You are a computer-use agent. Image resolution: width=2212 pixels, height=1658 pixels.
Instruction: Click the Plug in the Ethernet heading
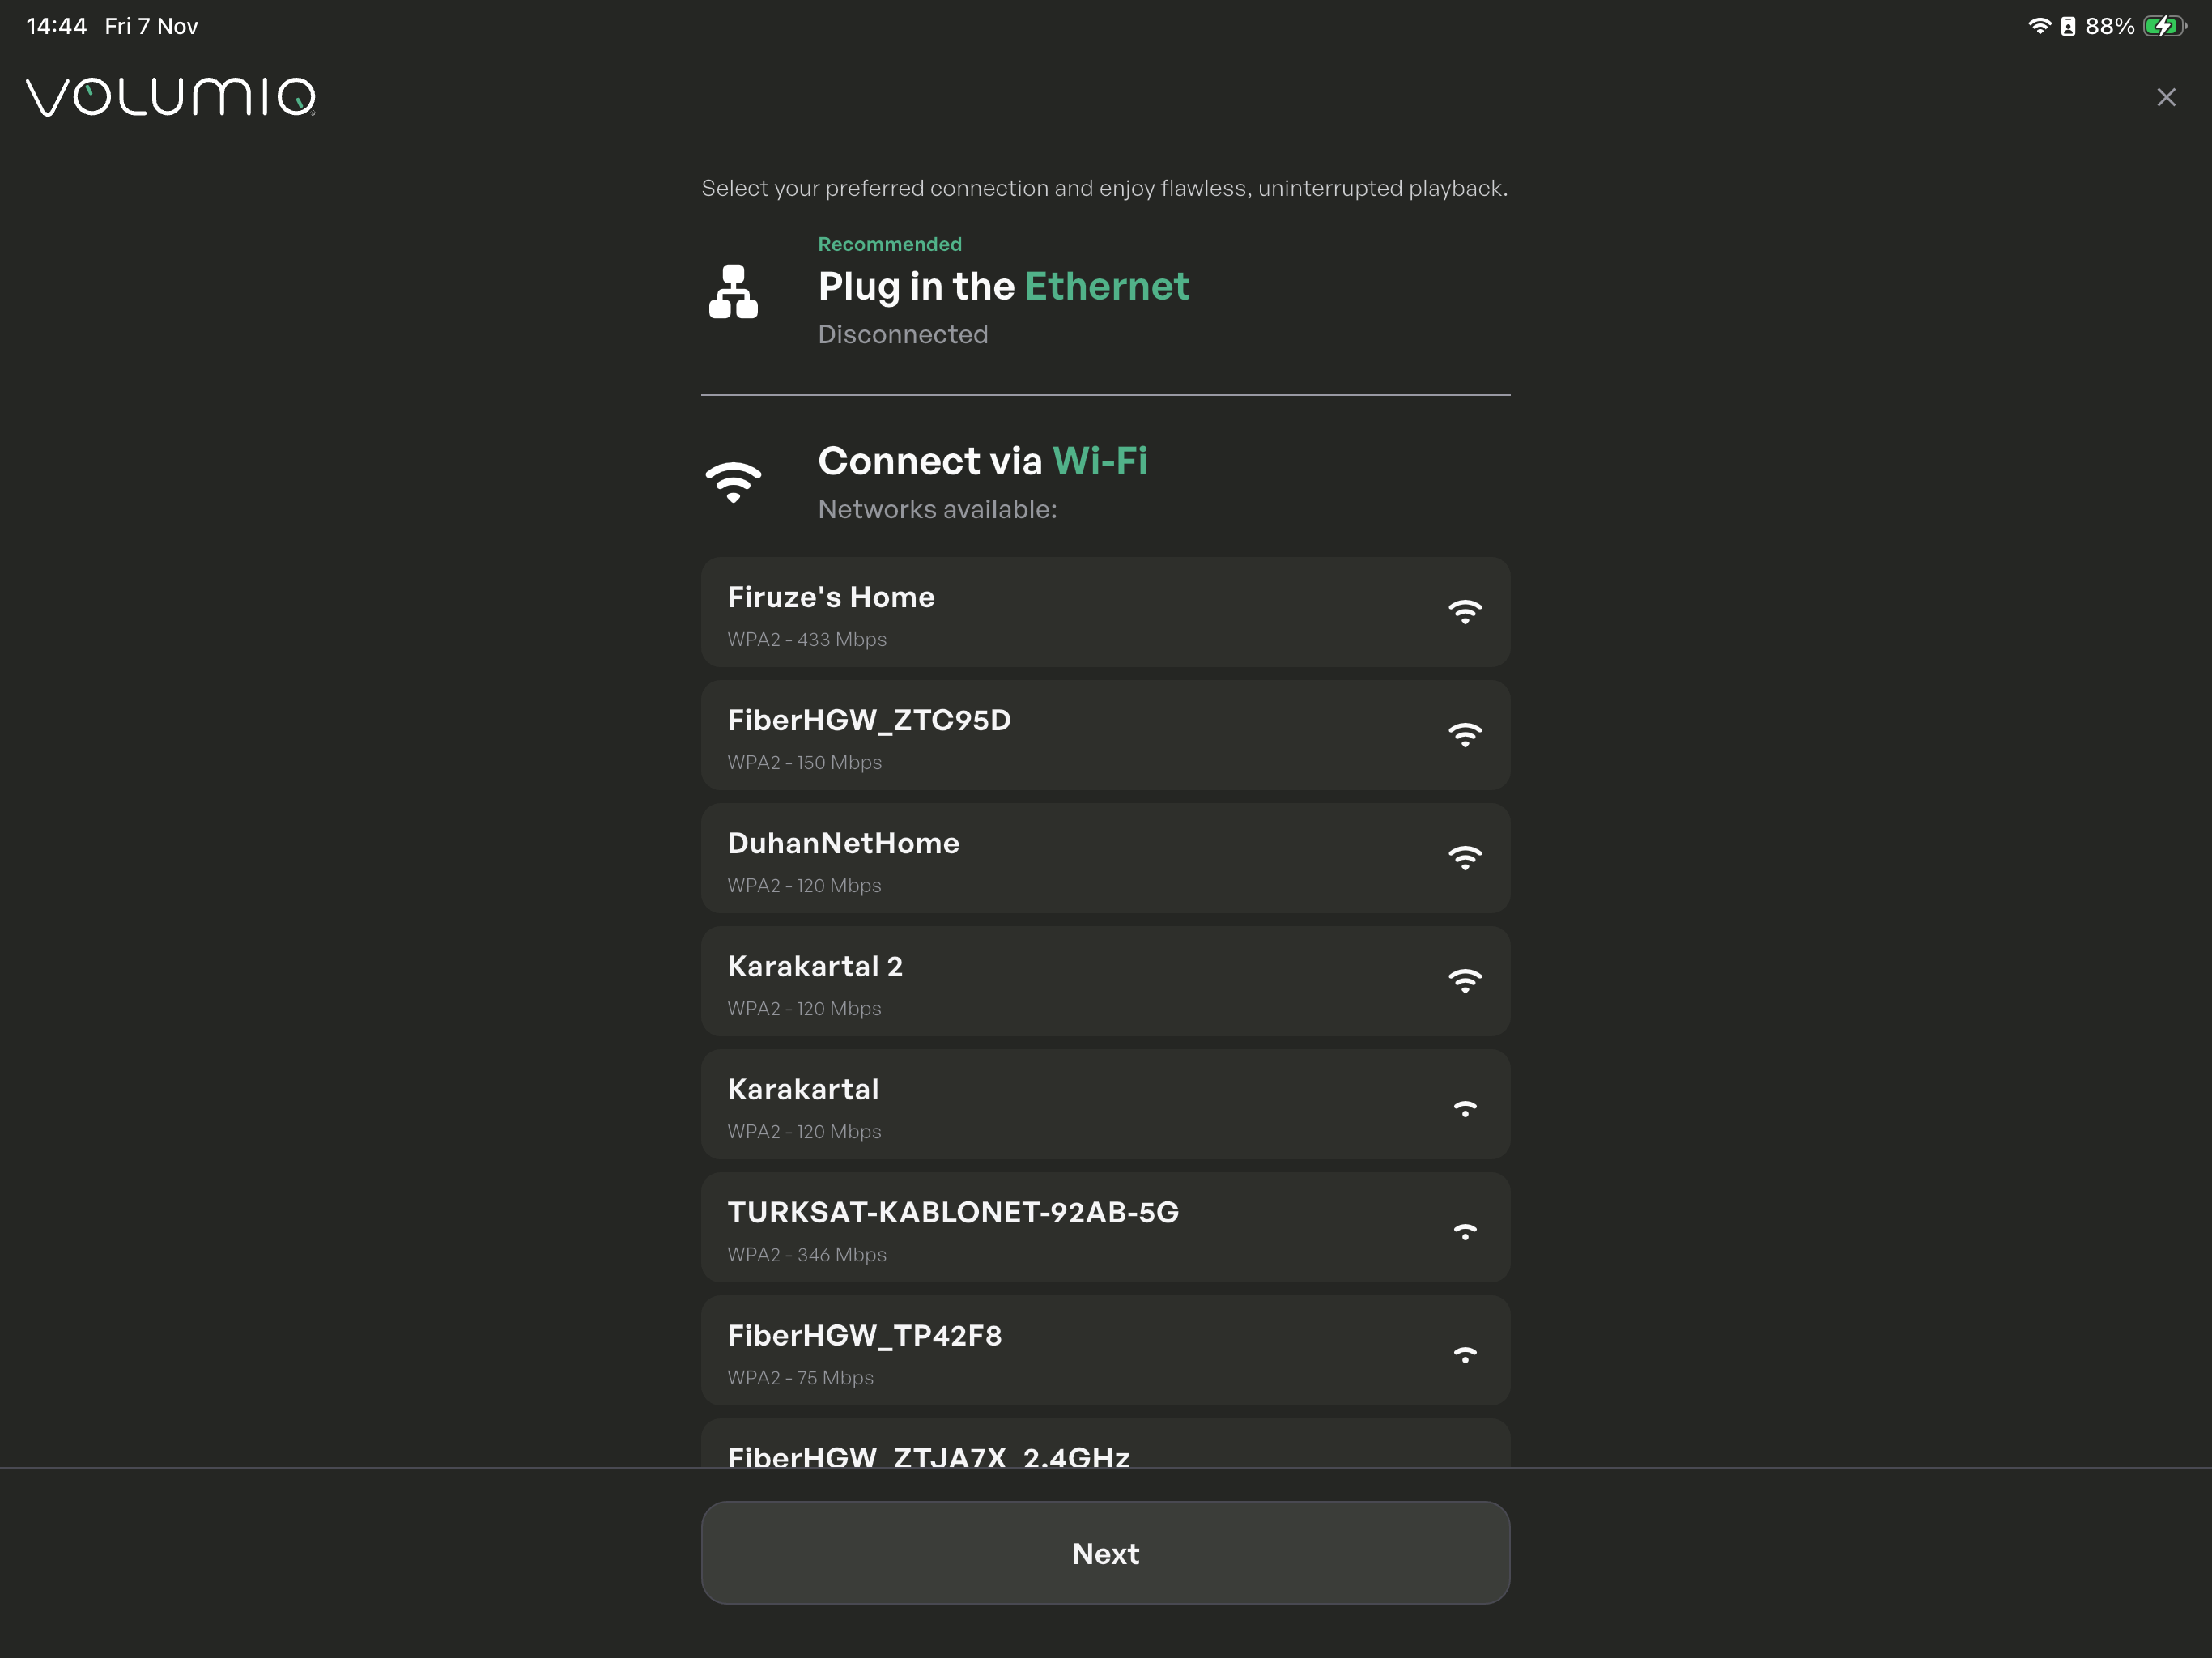tap(1003, 287)
